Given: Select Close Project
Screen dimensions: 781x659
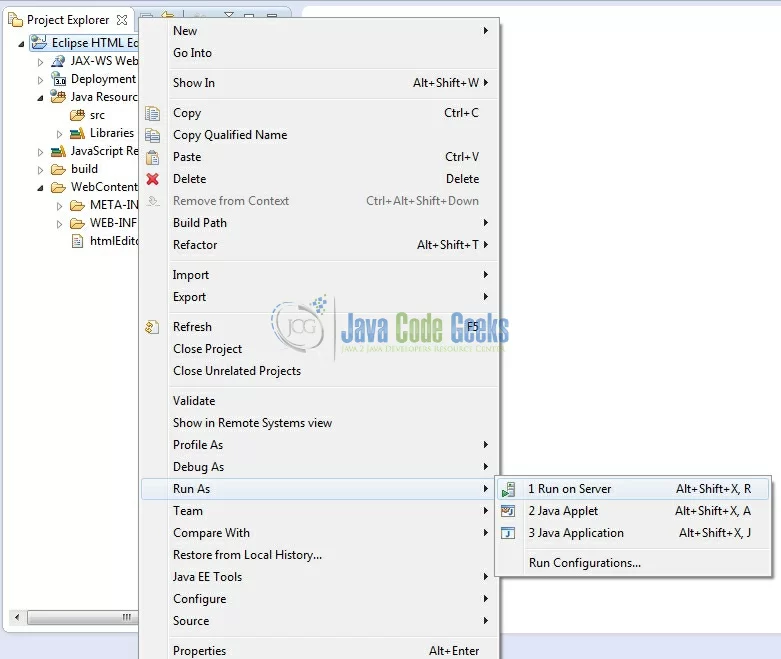Looking at the screenshot, I should click(x=320, y=349).
